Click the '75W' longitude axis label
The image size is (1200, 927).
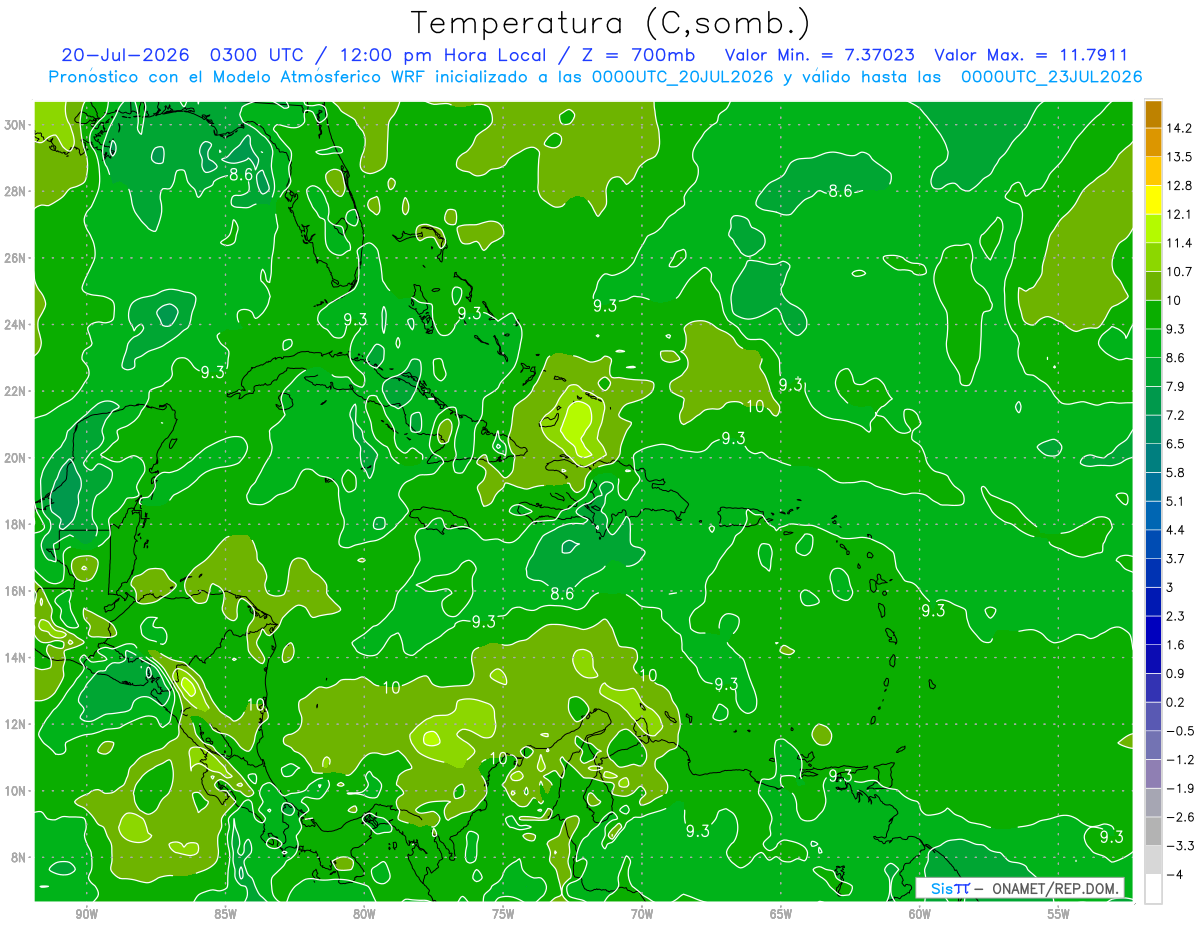pos(503,914)
